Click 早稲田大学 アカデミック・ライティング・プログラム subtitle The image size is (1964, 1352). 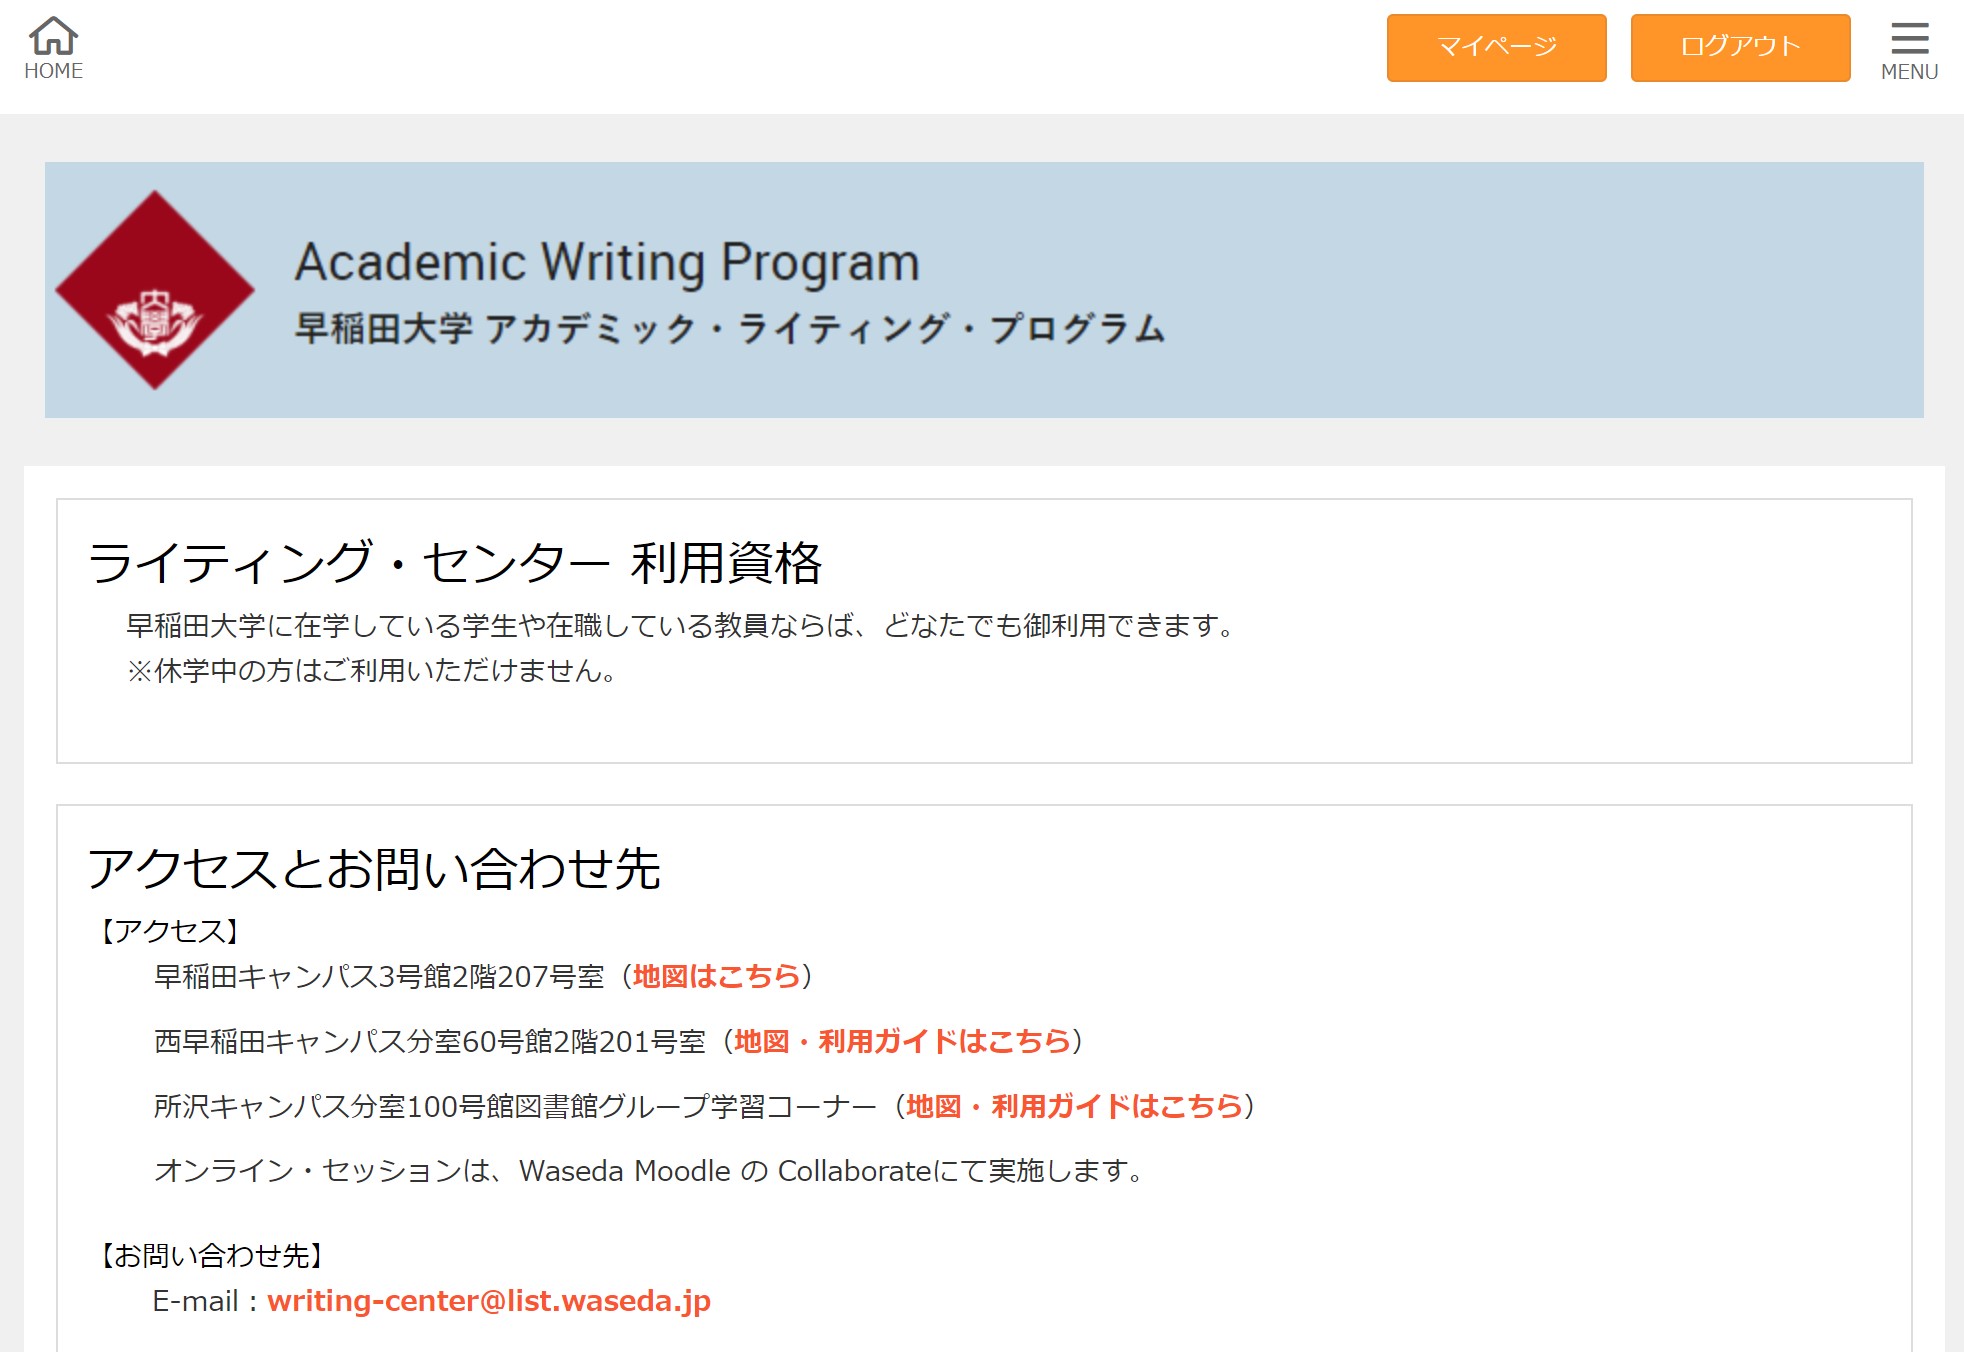tap(730, 328)
